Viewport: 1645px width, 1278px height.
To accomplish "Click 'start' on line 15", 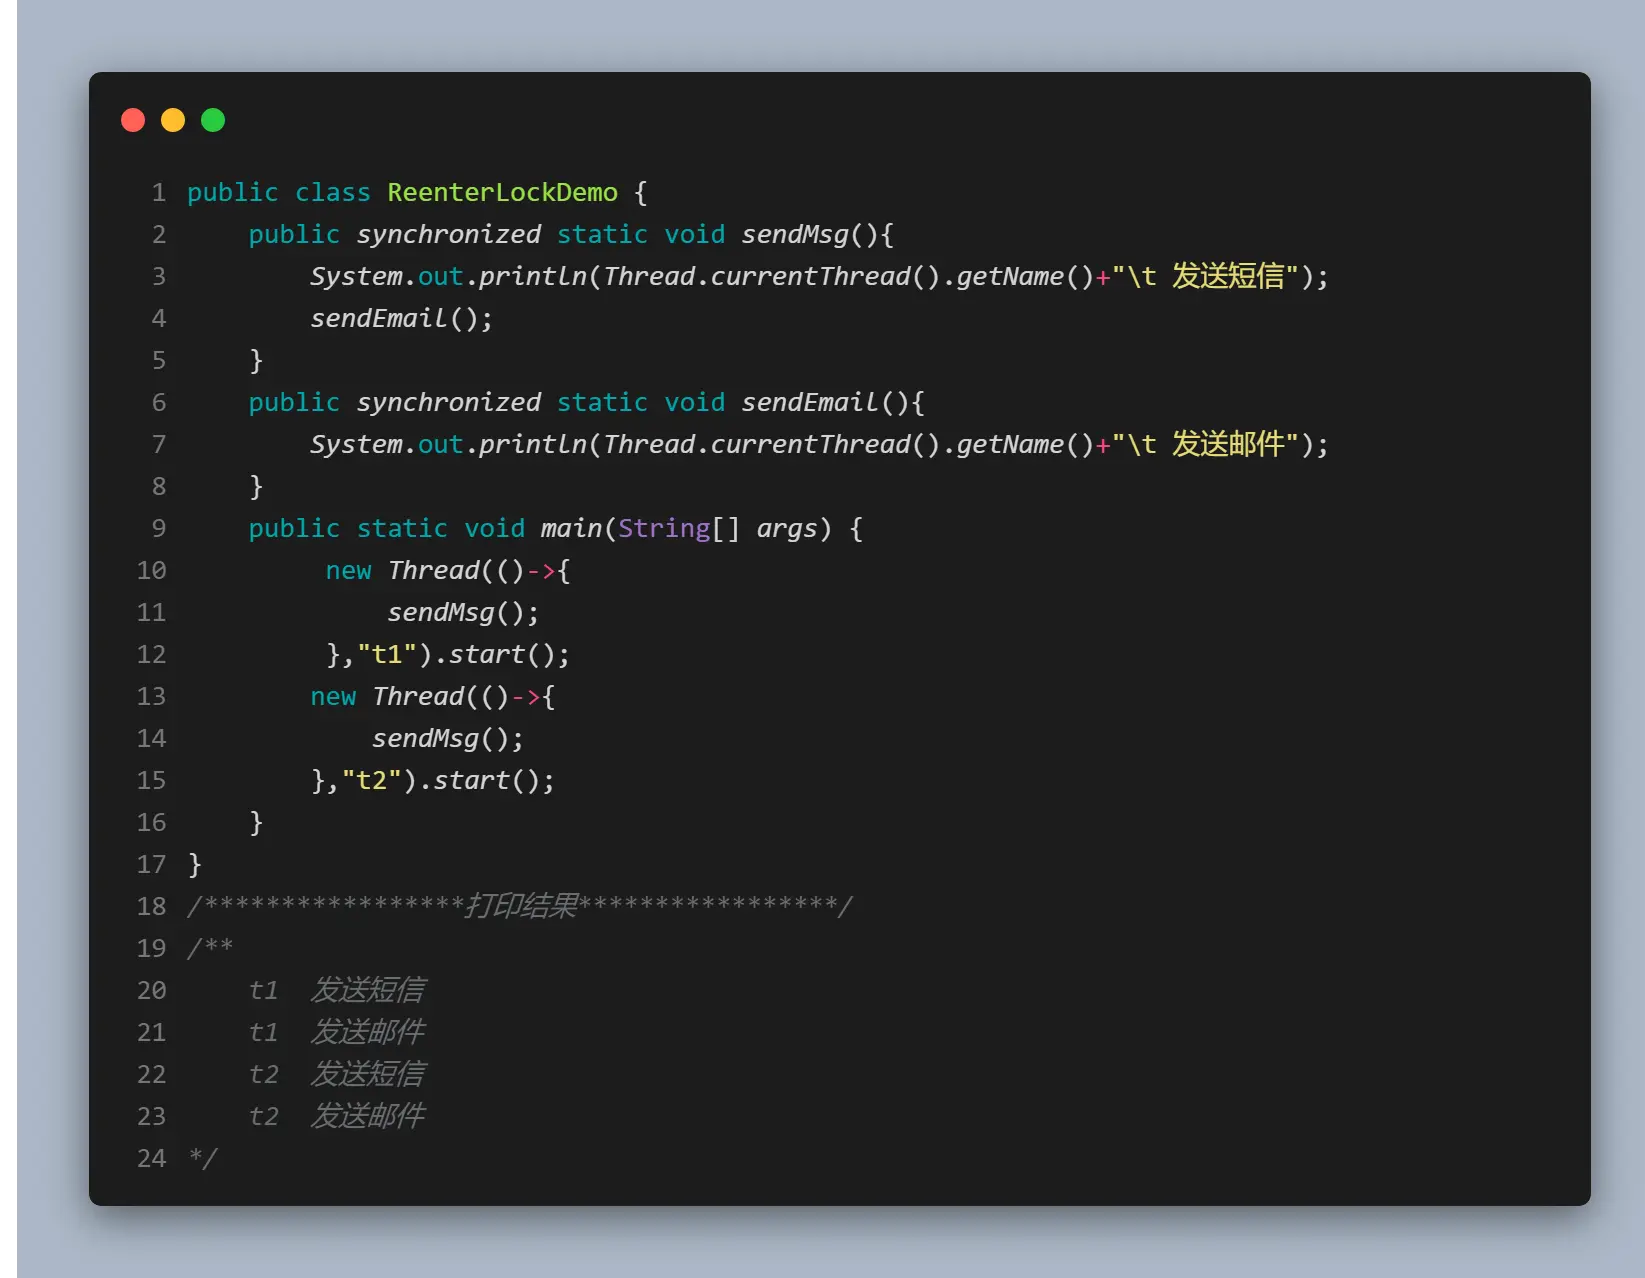I will (x=472, y=780).
